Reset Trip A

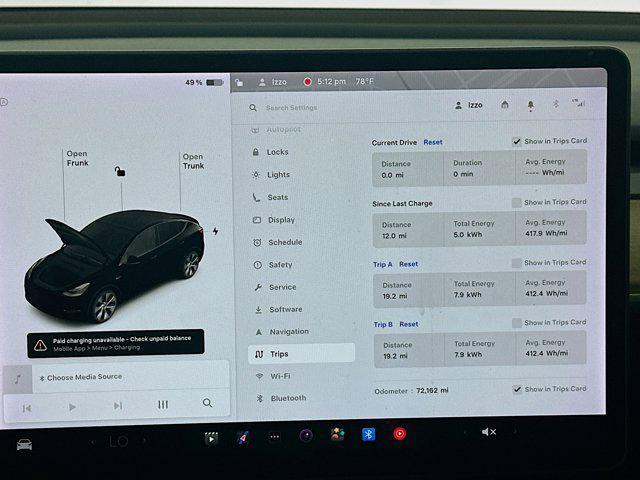[x=408, y=264]
